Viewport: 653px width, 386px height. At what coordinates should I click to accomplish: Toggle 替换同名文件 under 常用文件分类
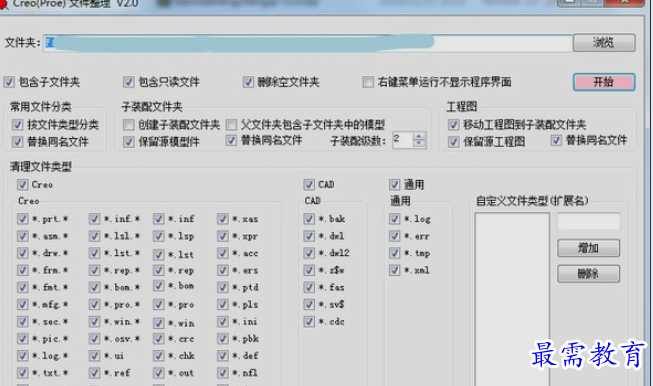(x=17, y=142)
